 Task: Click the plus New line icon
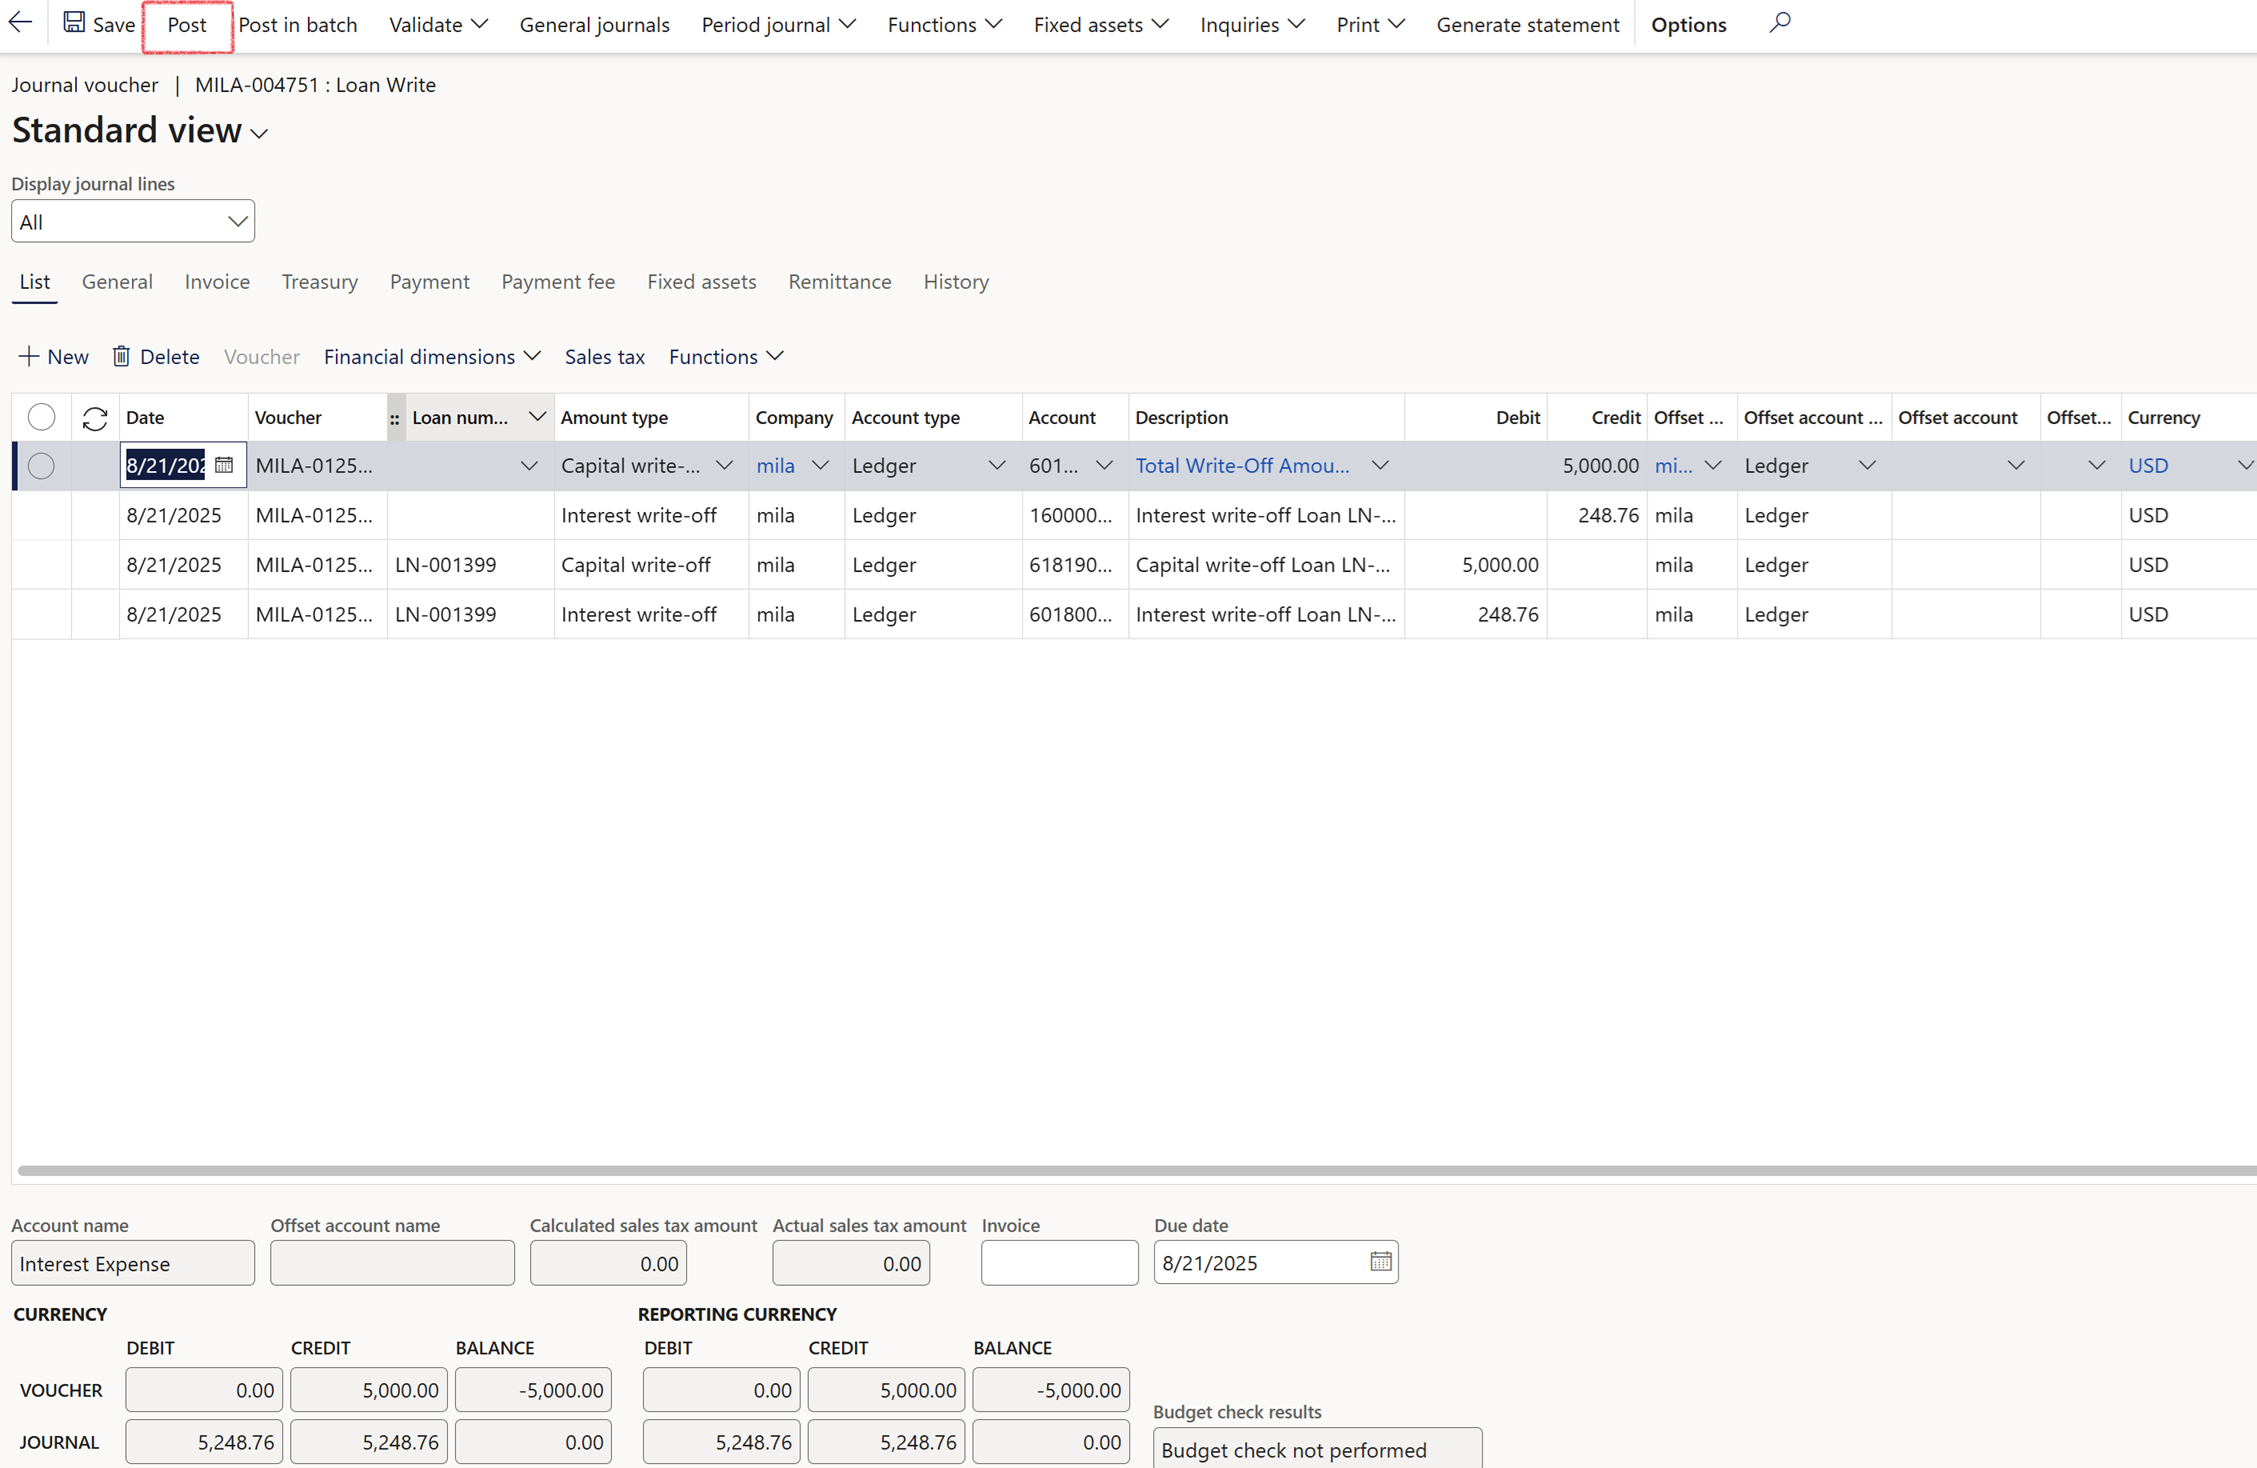coord(29,357)
